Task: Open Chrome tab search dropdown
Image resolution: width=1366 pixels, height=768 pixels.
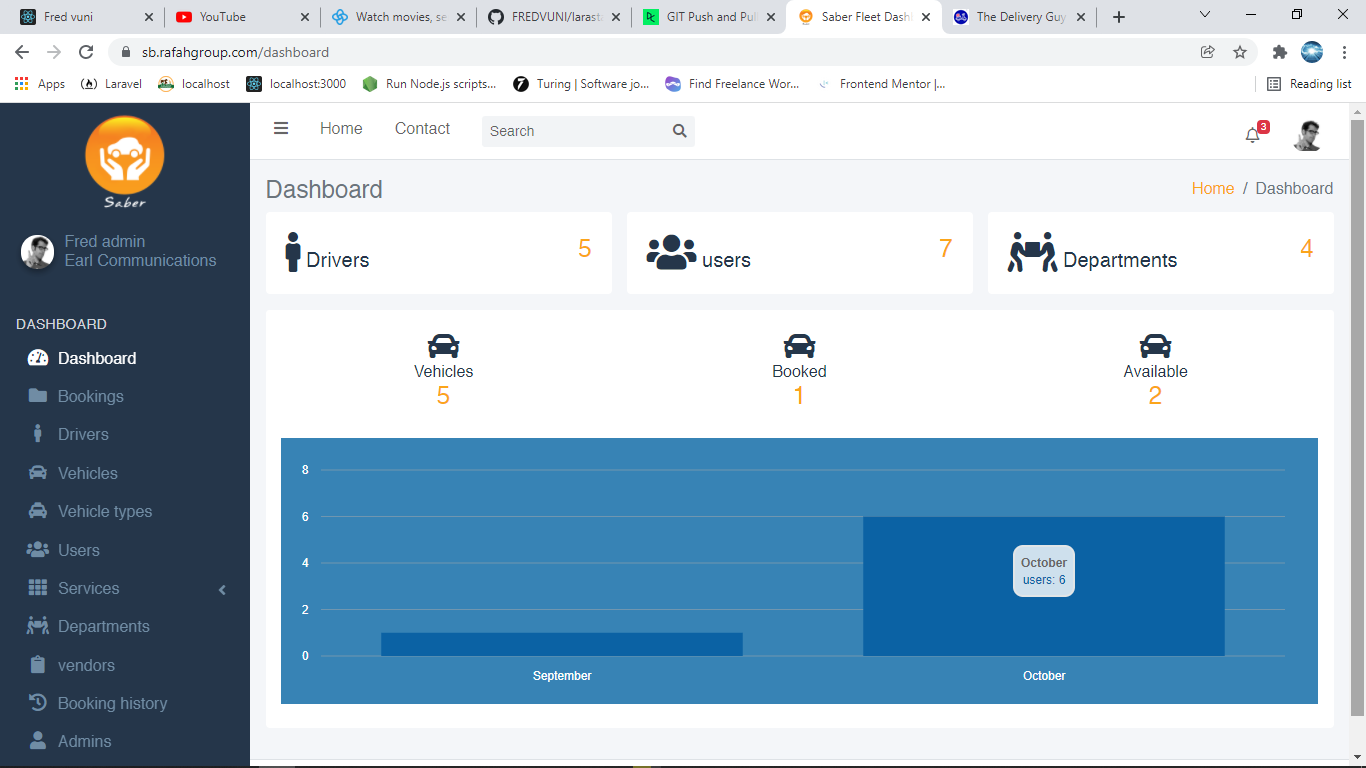Action: coord(1204,16)
